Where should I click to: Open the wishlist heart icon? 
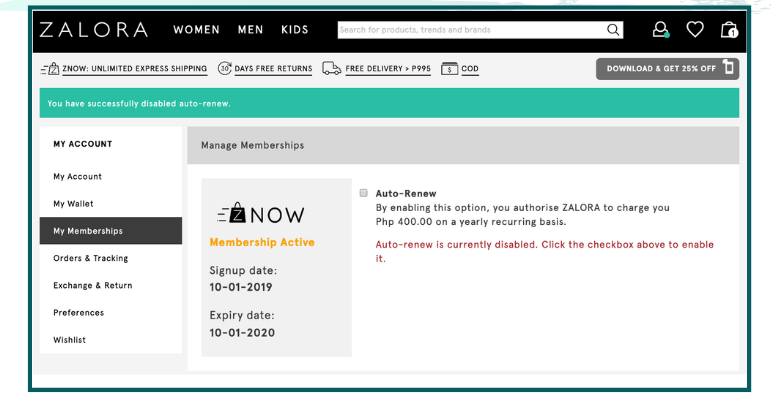tap(695, 29)
